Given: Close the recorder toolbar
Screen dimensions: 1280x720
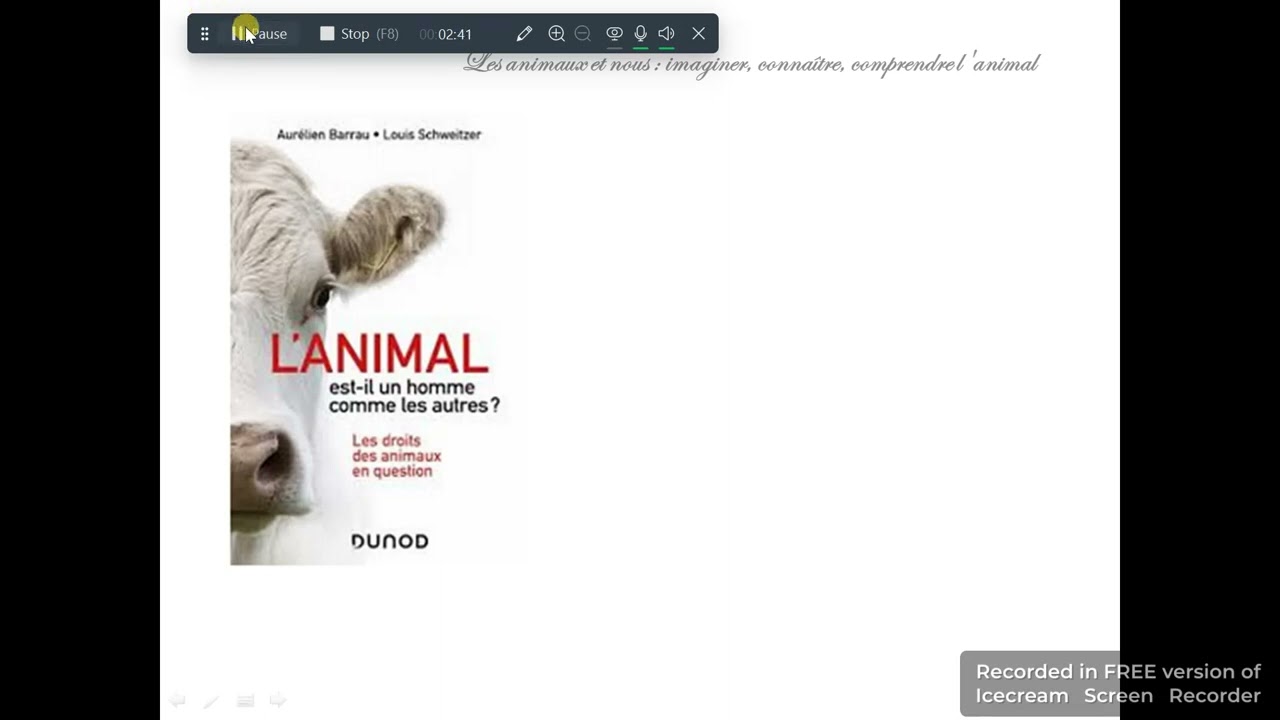Looking at the screenshot, I should point(699,34).
